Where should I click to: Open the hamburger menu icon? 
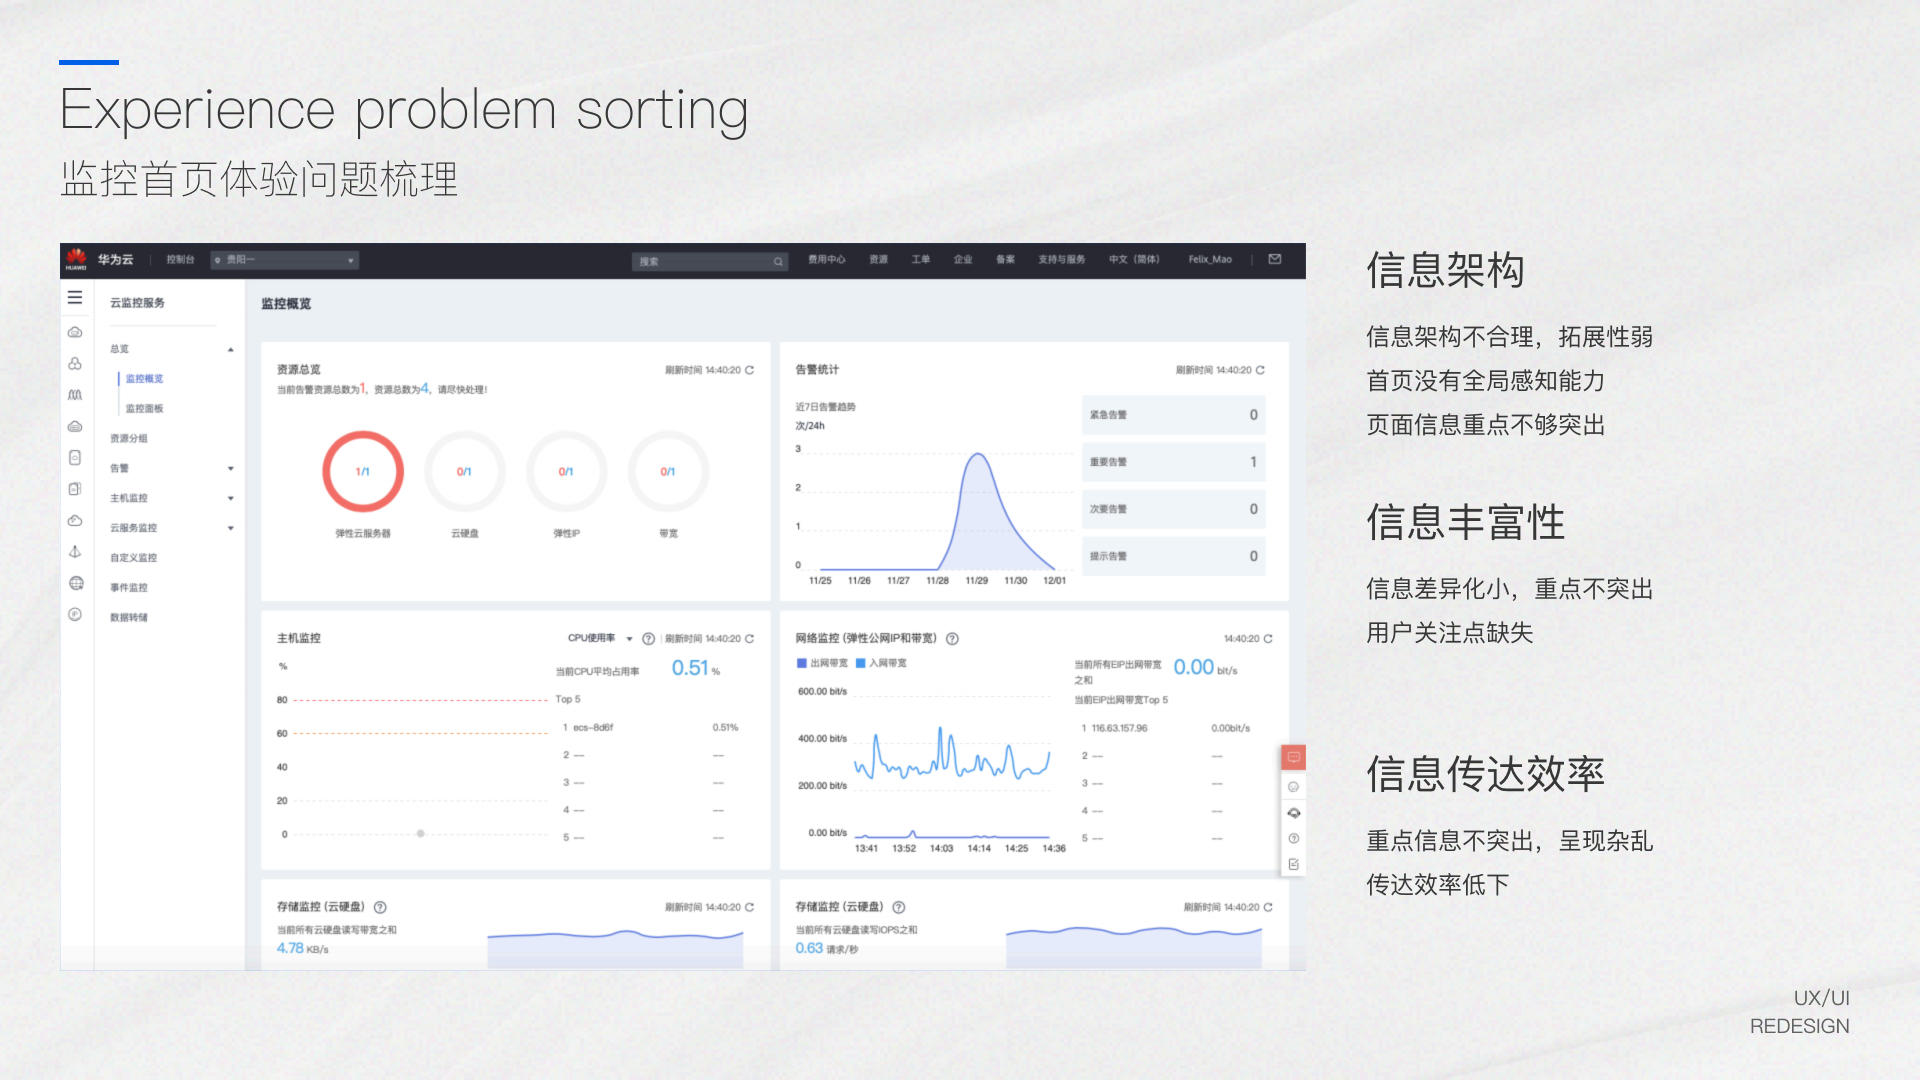click(75, 298)
